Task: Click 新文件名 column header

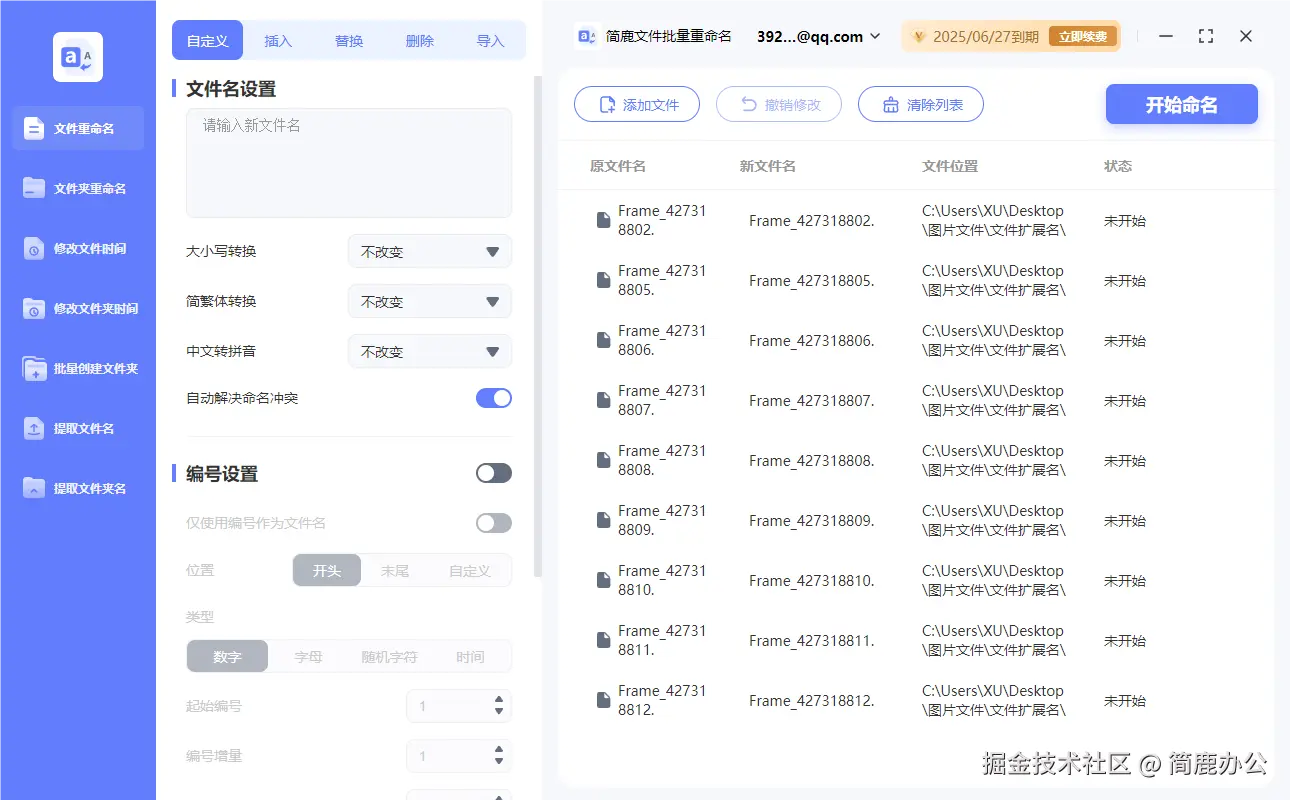Action: pos(768,166)
